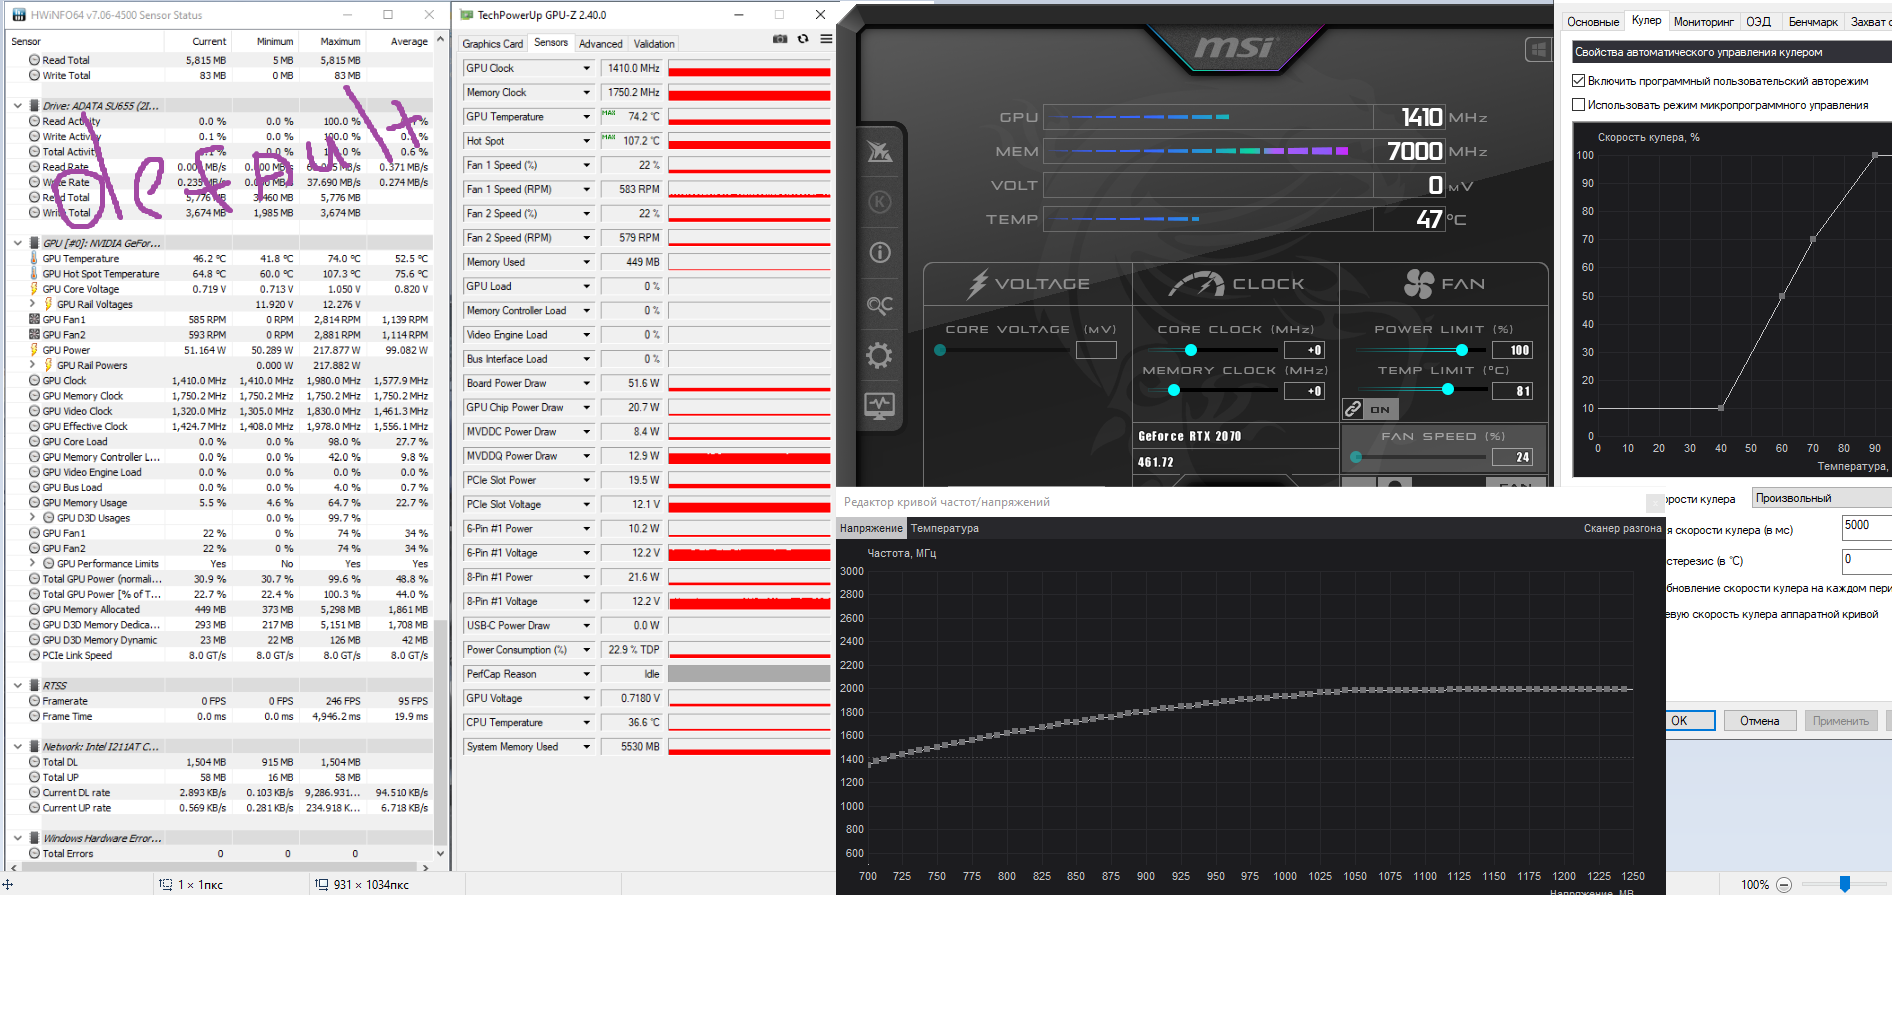1892x1034 pixels.
Task: Click HWiNFO64 title bar app icon
Action: [x=17, y=15]
